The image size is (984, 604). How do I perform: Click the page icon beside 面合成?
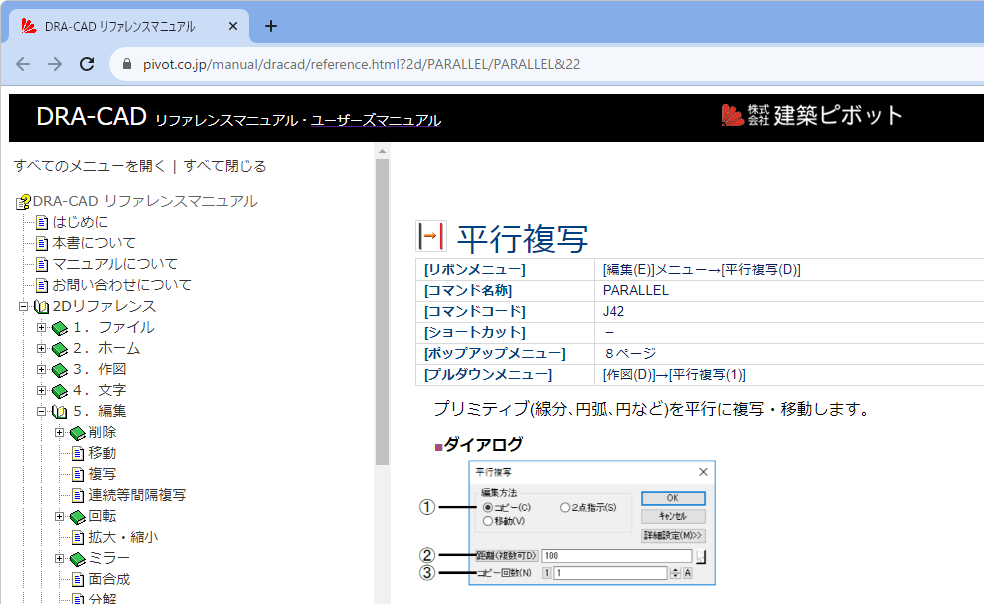(78, 580)
